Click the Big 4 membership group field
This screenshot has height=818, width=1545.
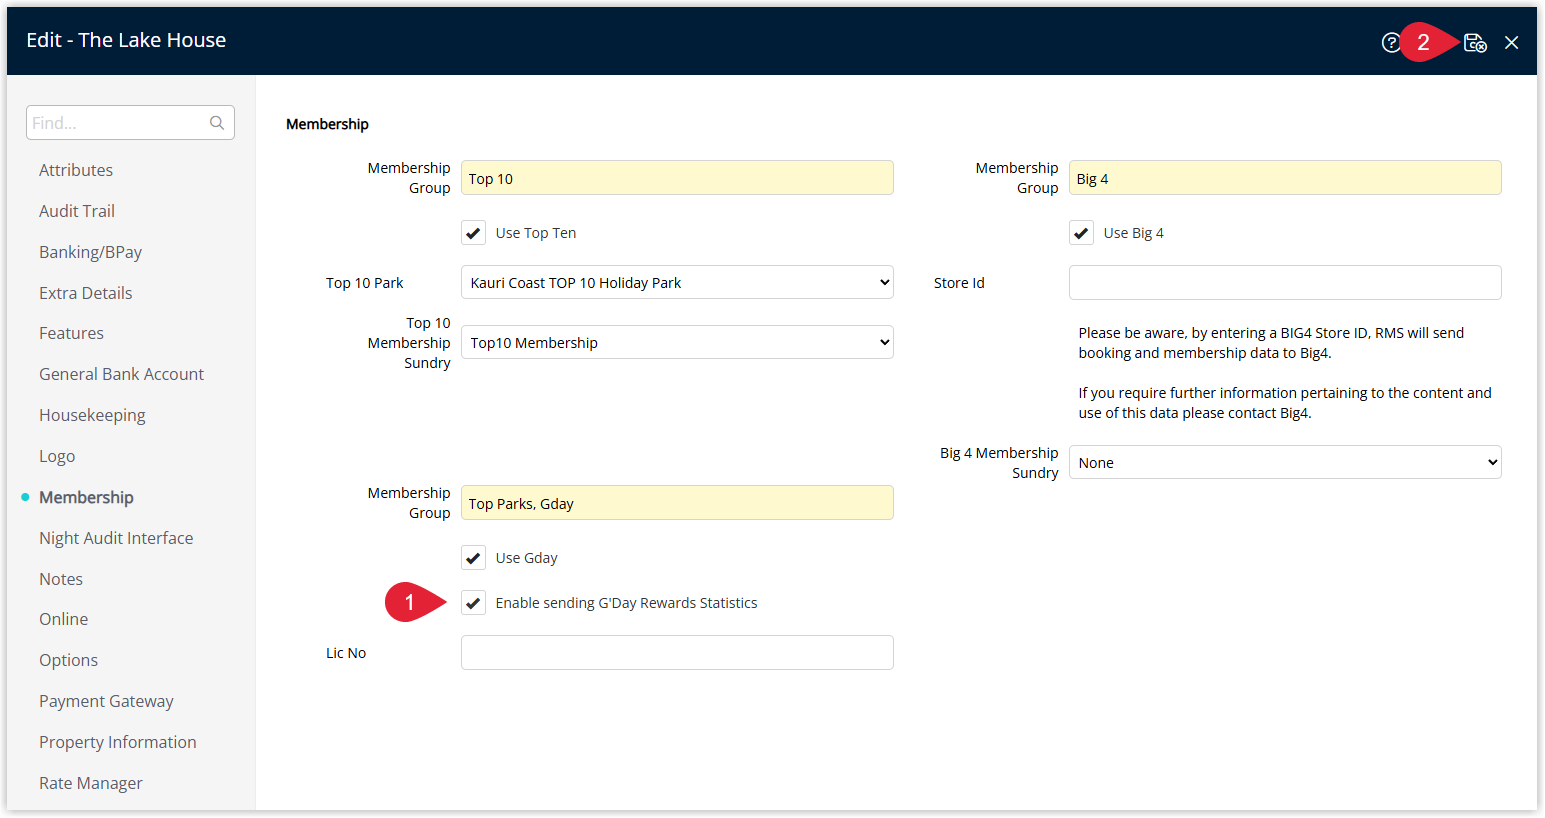(x=1285, y=178)
